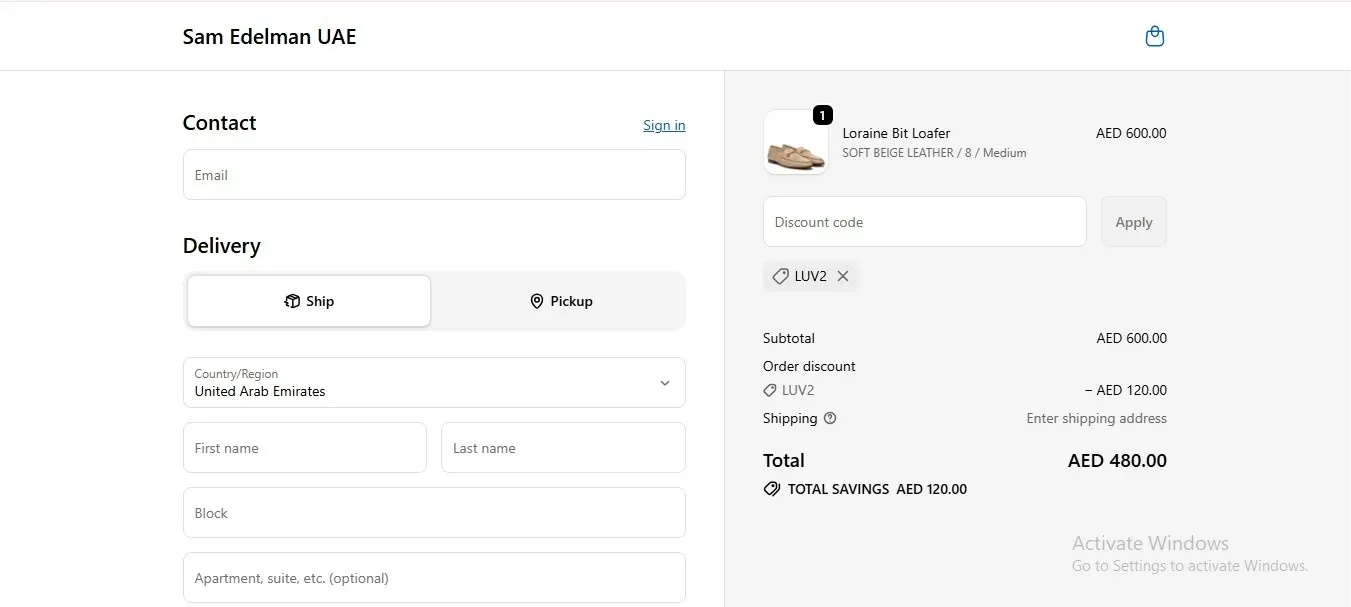This screenshot has height=607, width=1351.
Task: Focus the First name field
Action: (305, 448)
